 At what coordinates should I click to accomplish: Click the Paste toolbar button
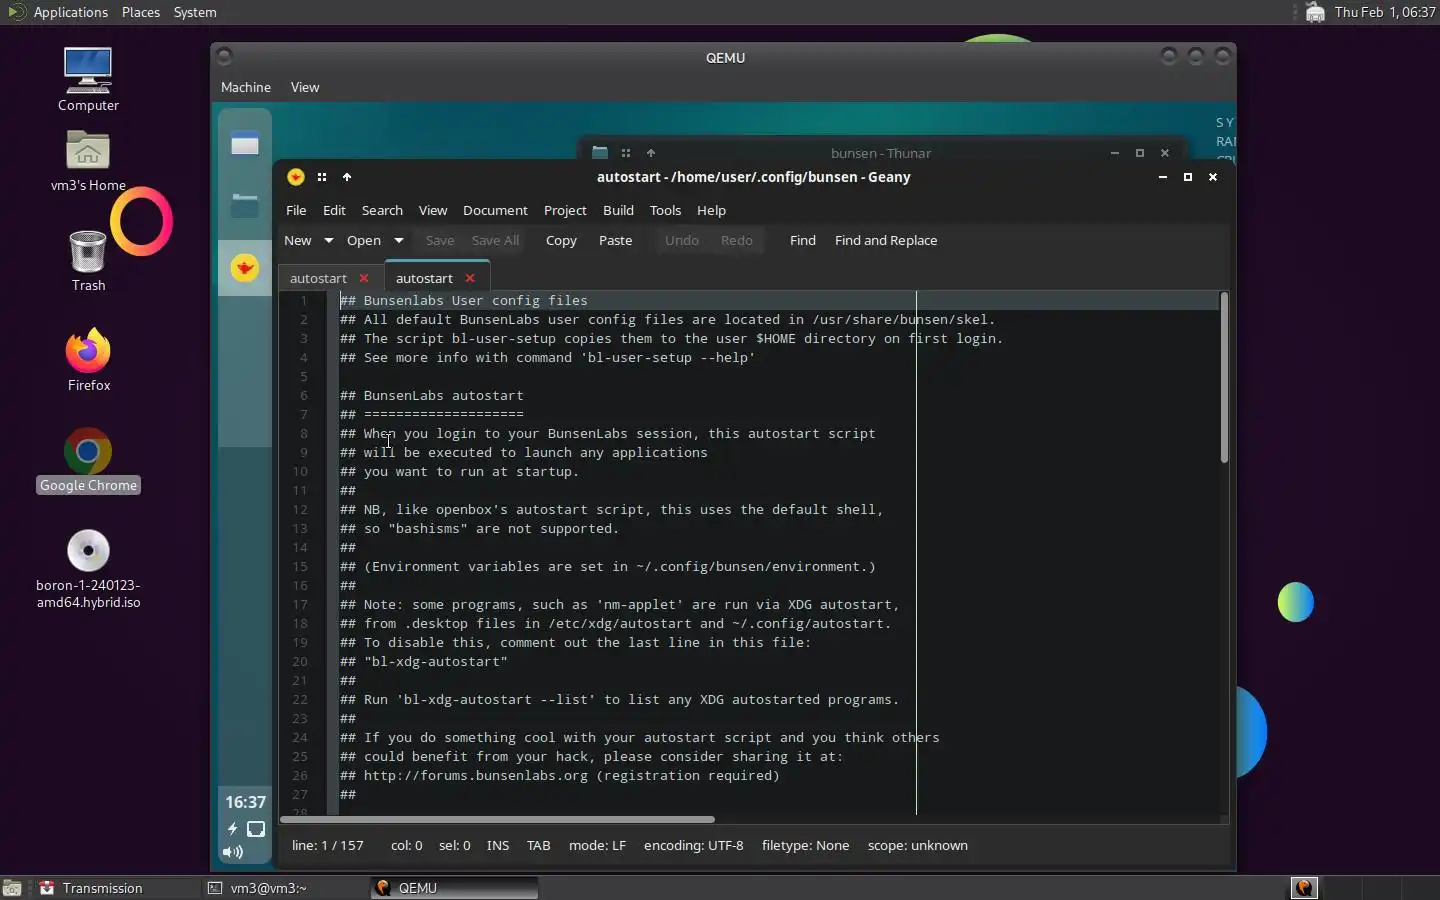pyautogui.click(x=615, y=240)
